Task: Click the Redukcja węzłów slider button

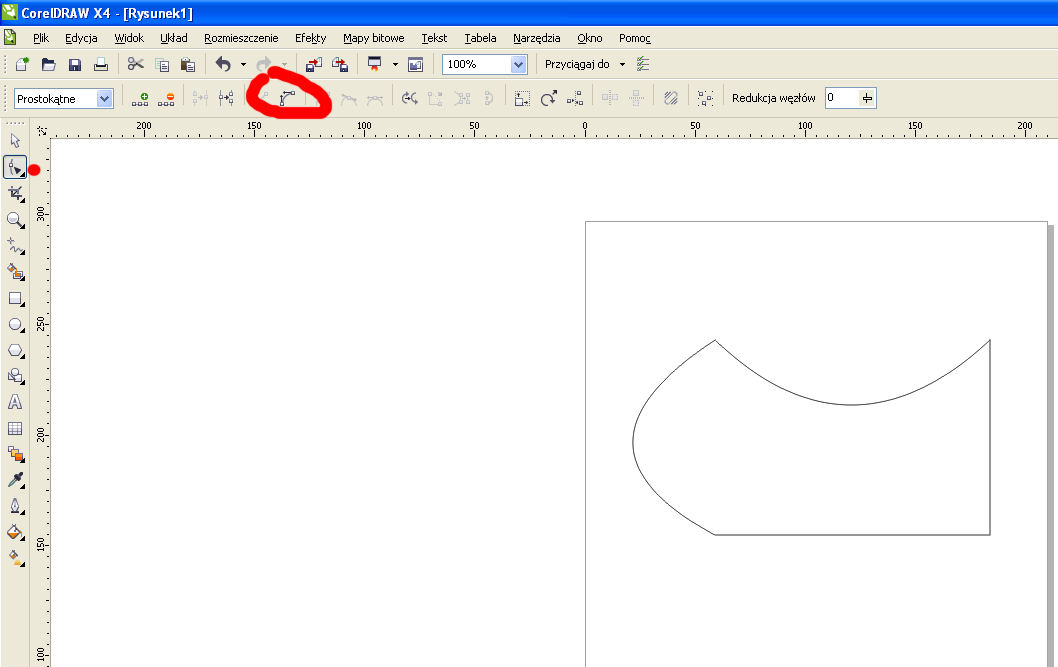Action: point(866,98)
